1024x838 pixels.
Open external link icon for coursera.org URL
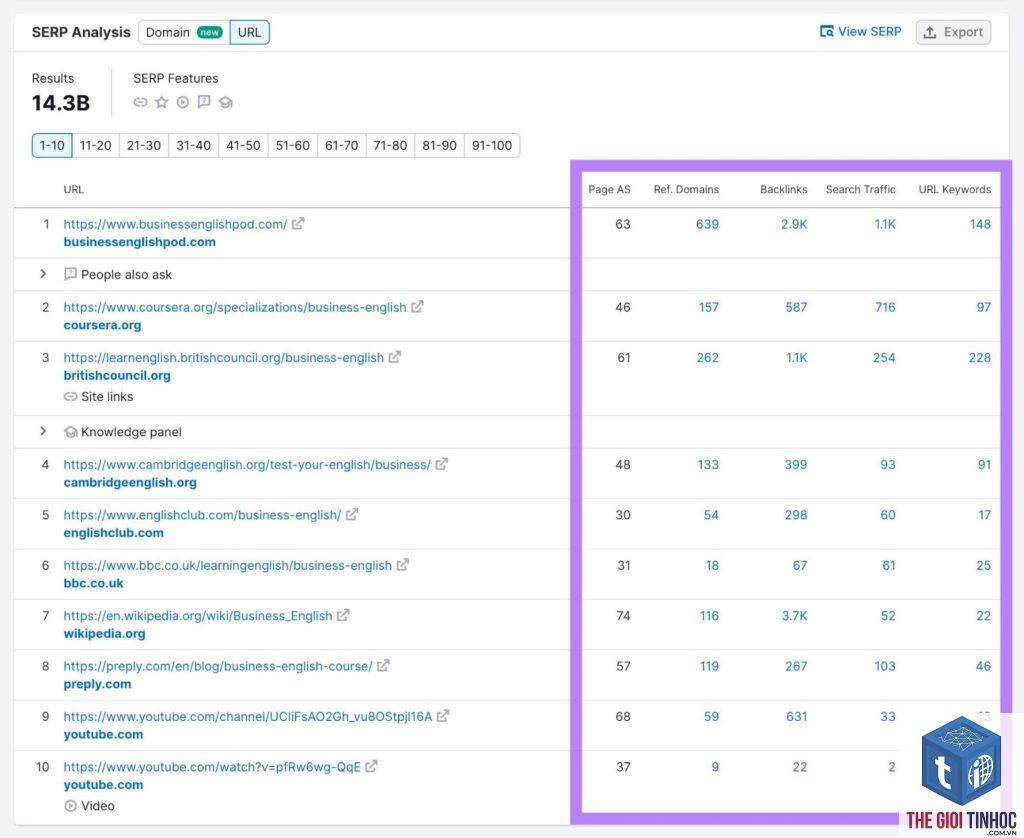point(417,306)
